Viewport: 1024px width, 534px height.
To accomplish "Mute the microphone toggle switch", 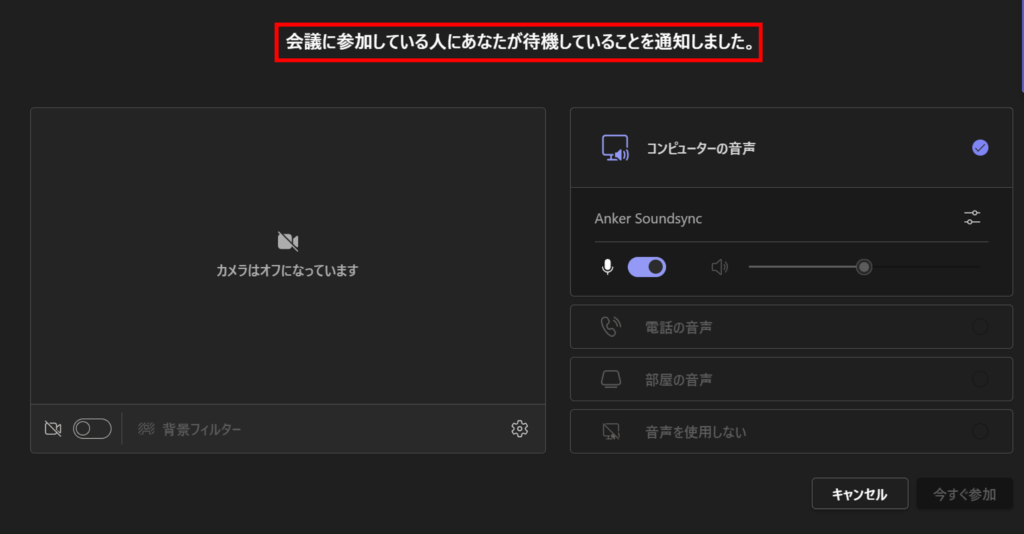I will (x=647, y=267).
